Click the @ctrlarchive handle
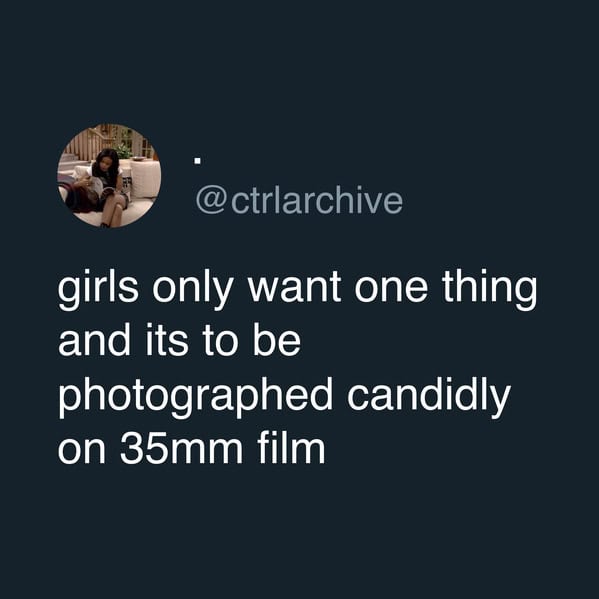 tap(299, 201)
